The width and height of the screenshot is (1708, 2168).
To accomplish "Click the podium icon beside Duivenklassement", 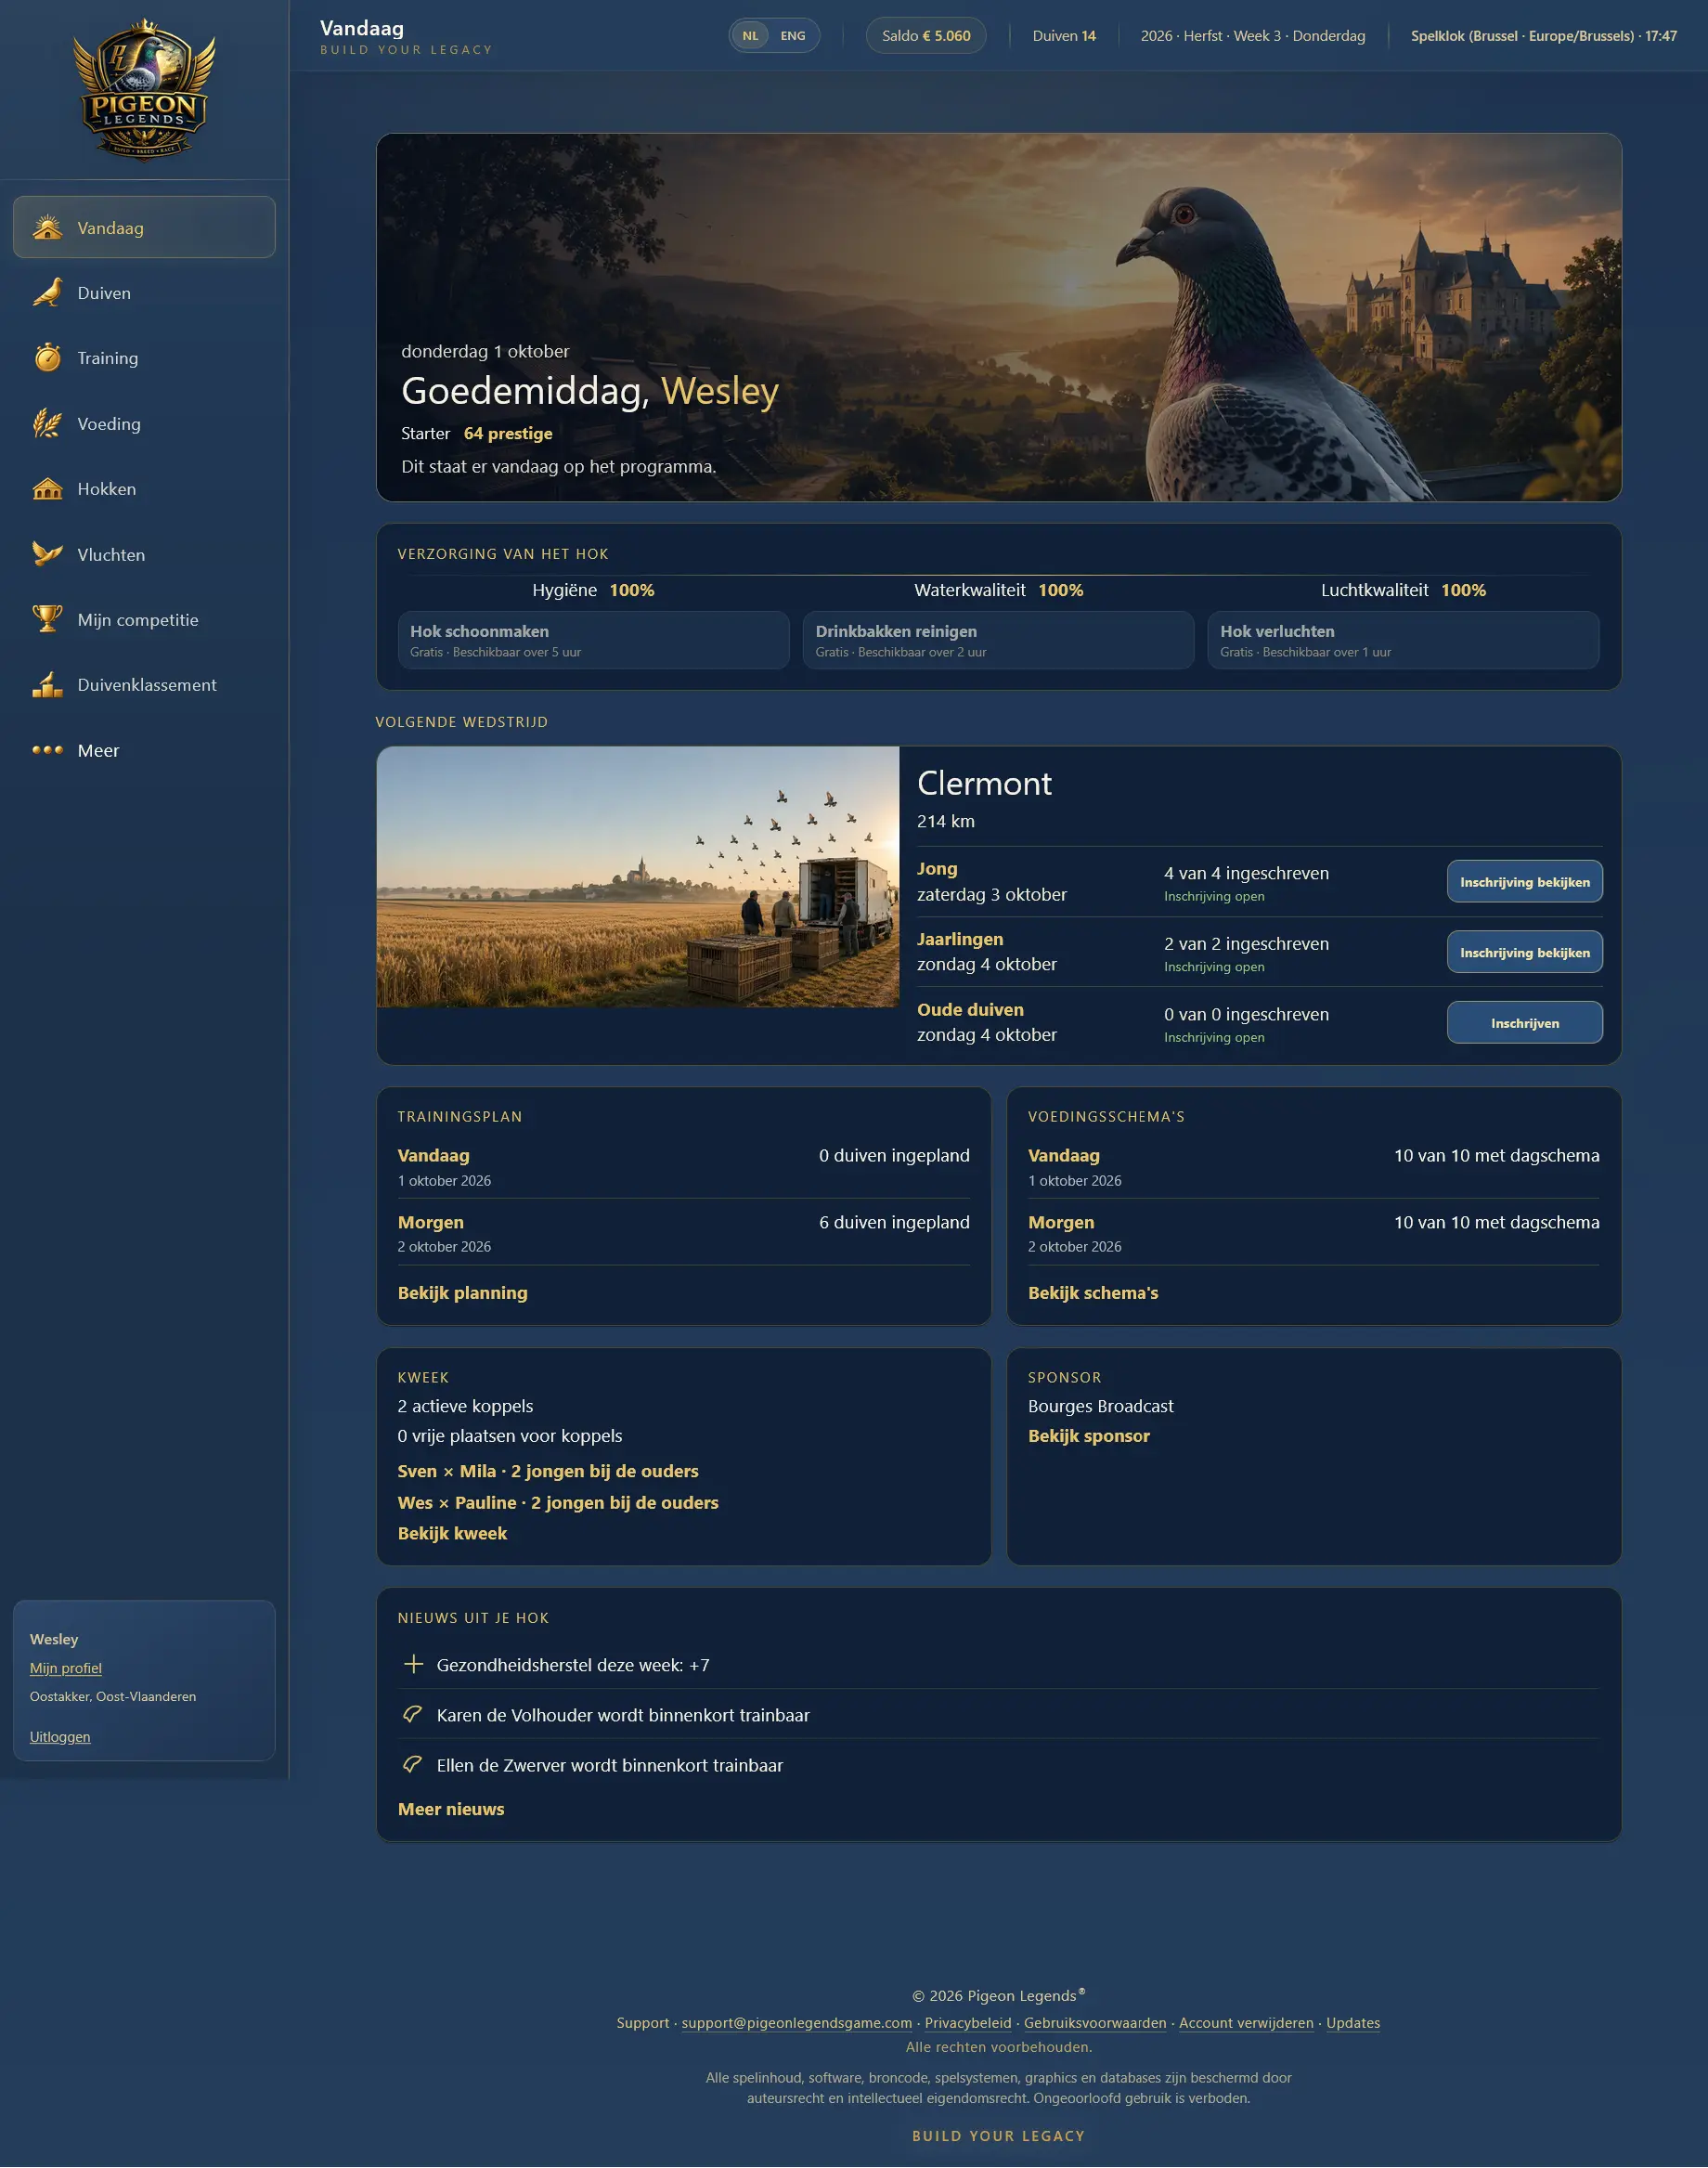I will click(x=47, y=684).
